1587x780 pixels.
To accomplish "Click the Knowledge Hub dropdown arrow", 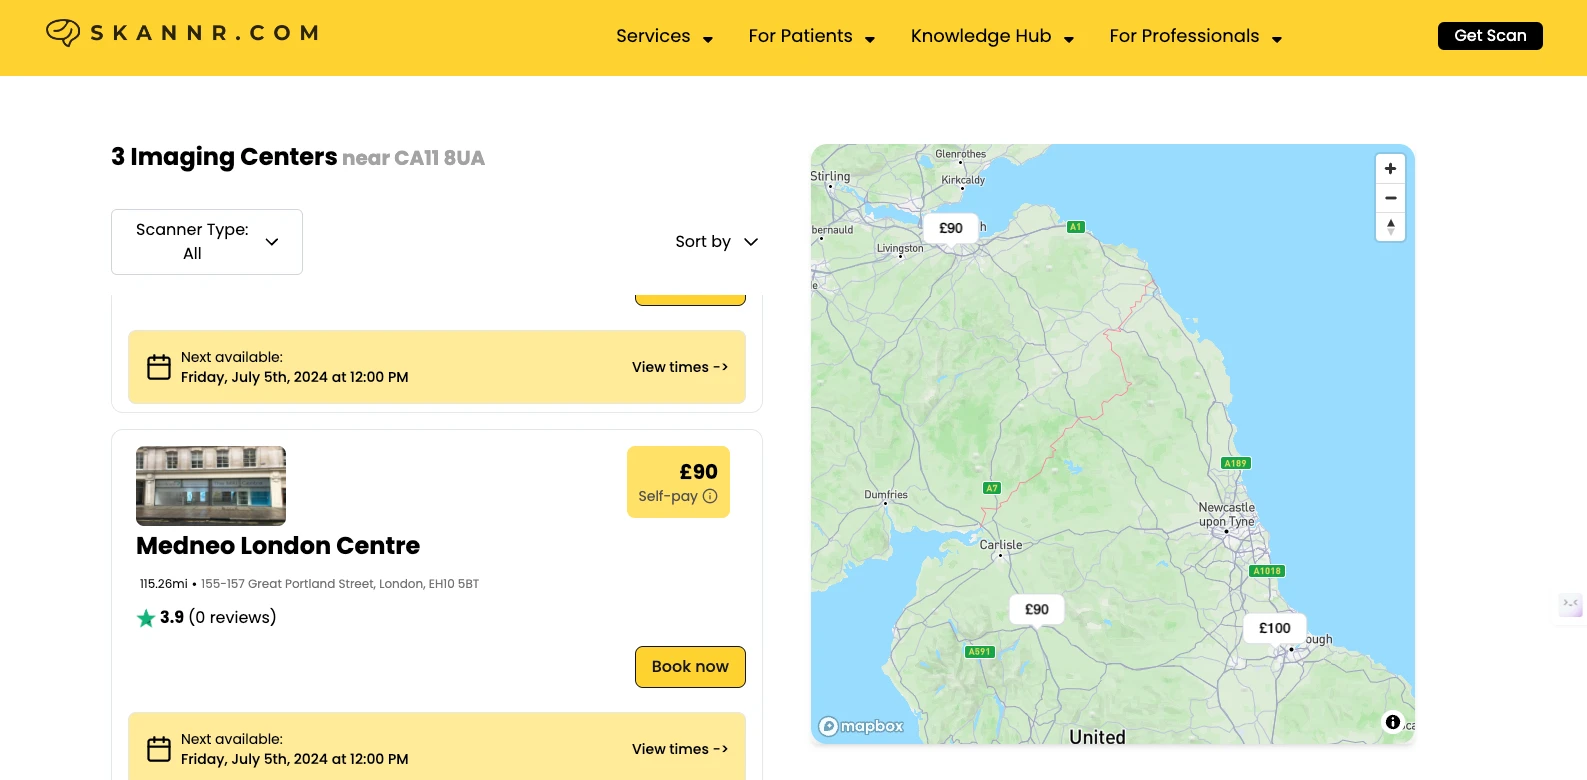I will (x=1069, y=40).
